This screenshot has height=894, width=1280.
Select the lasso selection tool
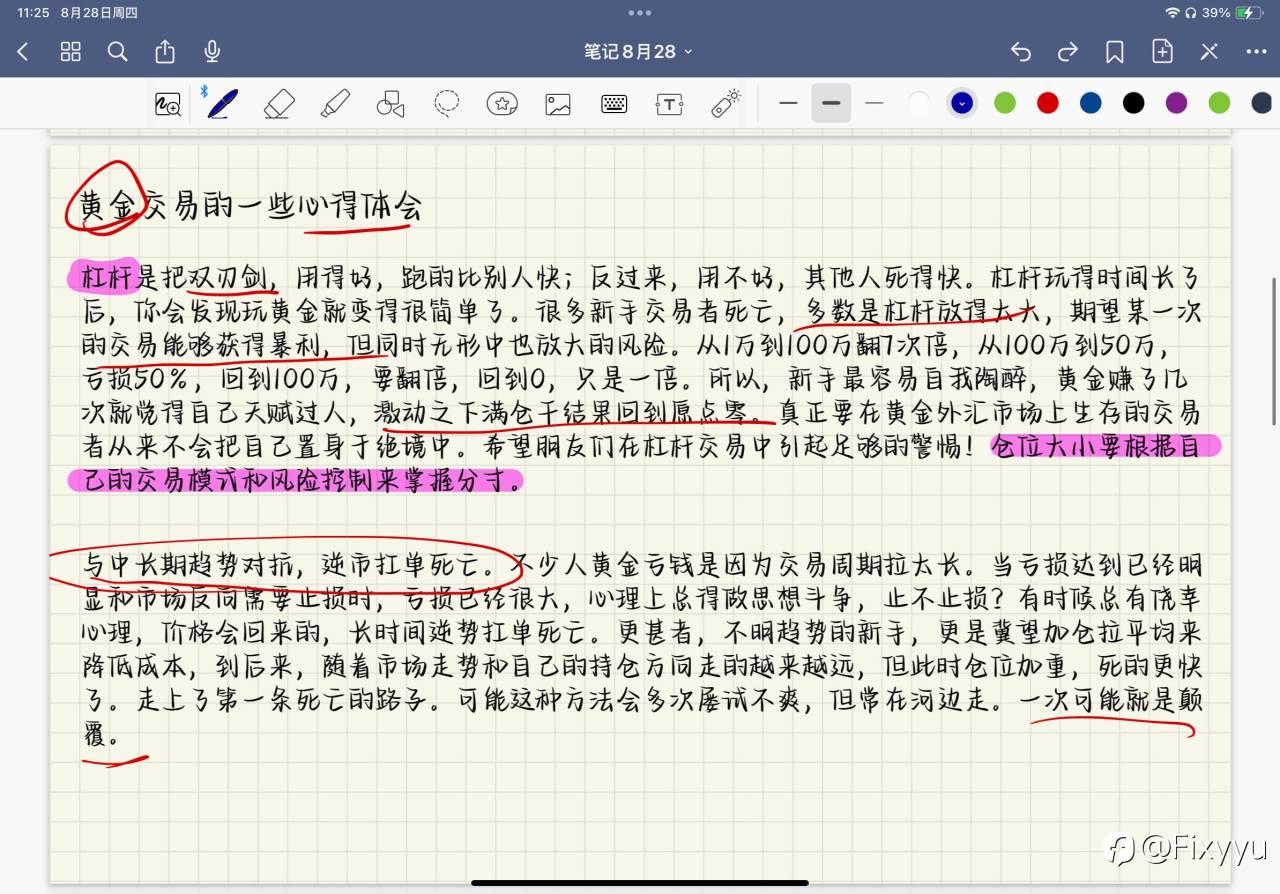[x=447, y=103]
